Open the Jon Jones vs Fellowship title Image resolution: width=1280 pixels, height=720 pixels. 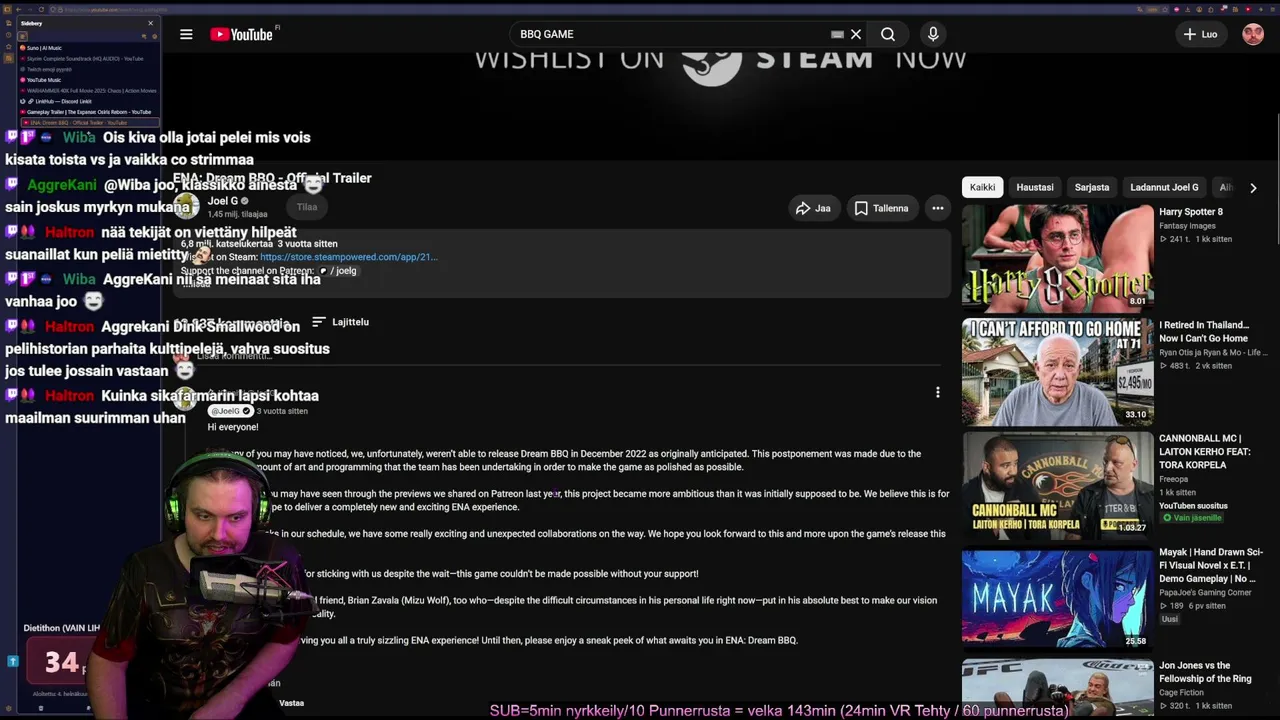click(x=1205, y=672)
